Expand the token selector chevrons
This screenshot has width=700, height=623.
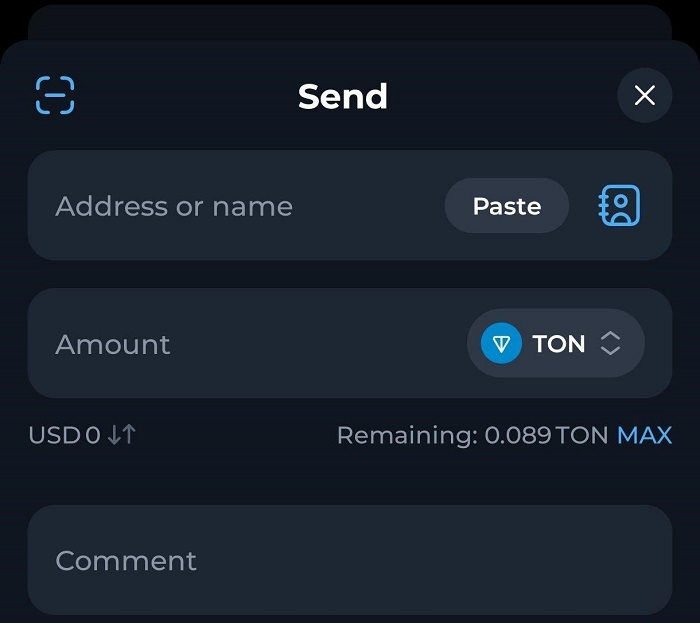(610, 344)
